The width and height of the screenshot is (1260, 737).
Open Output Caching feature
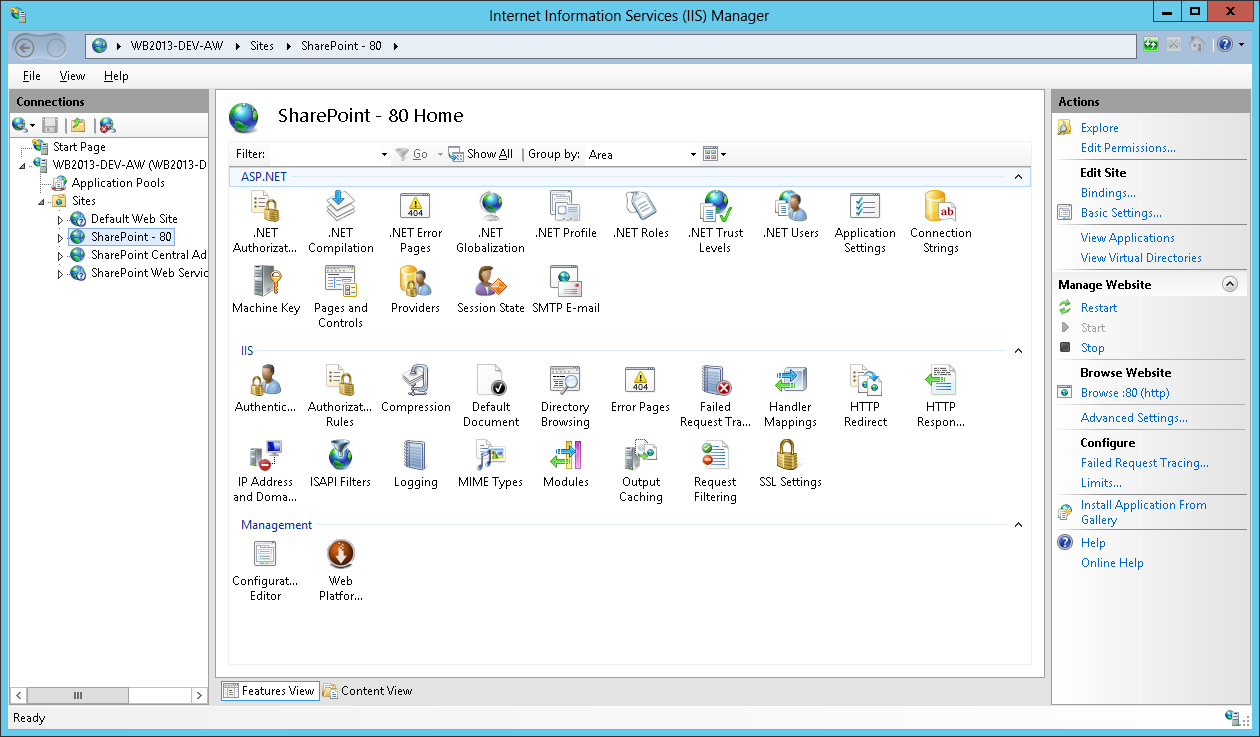coord(640,471)
